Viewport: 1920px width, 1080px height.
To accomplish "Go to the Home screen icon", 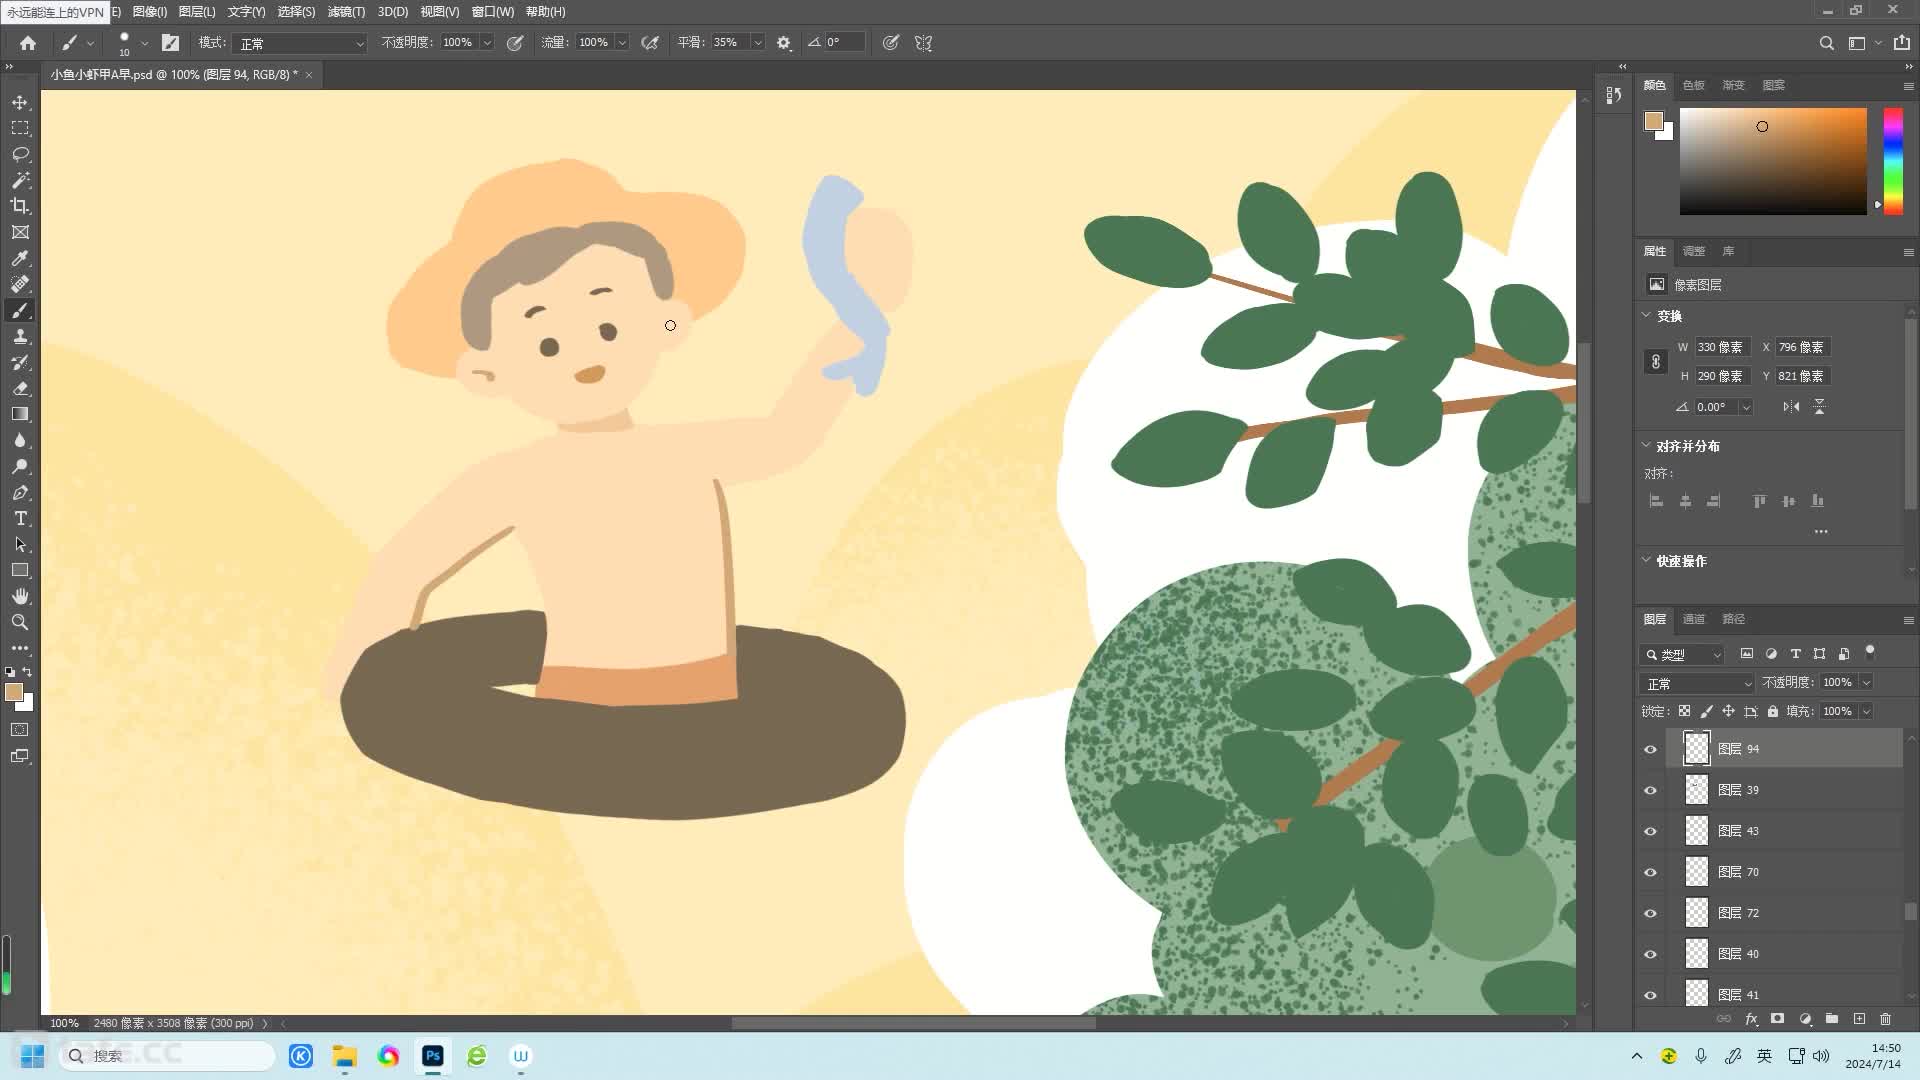I will (28, 43).
